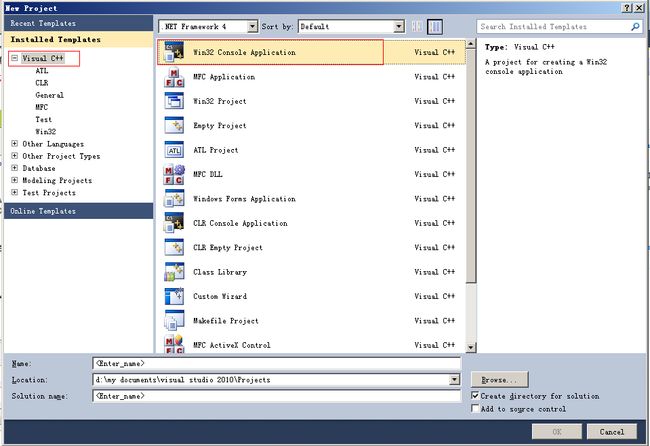
Task: Select the "Windows Forms Application" label
Action: click(x=244, y=199)
